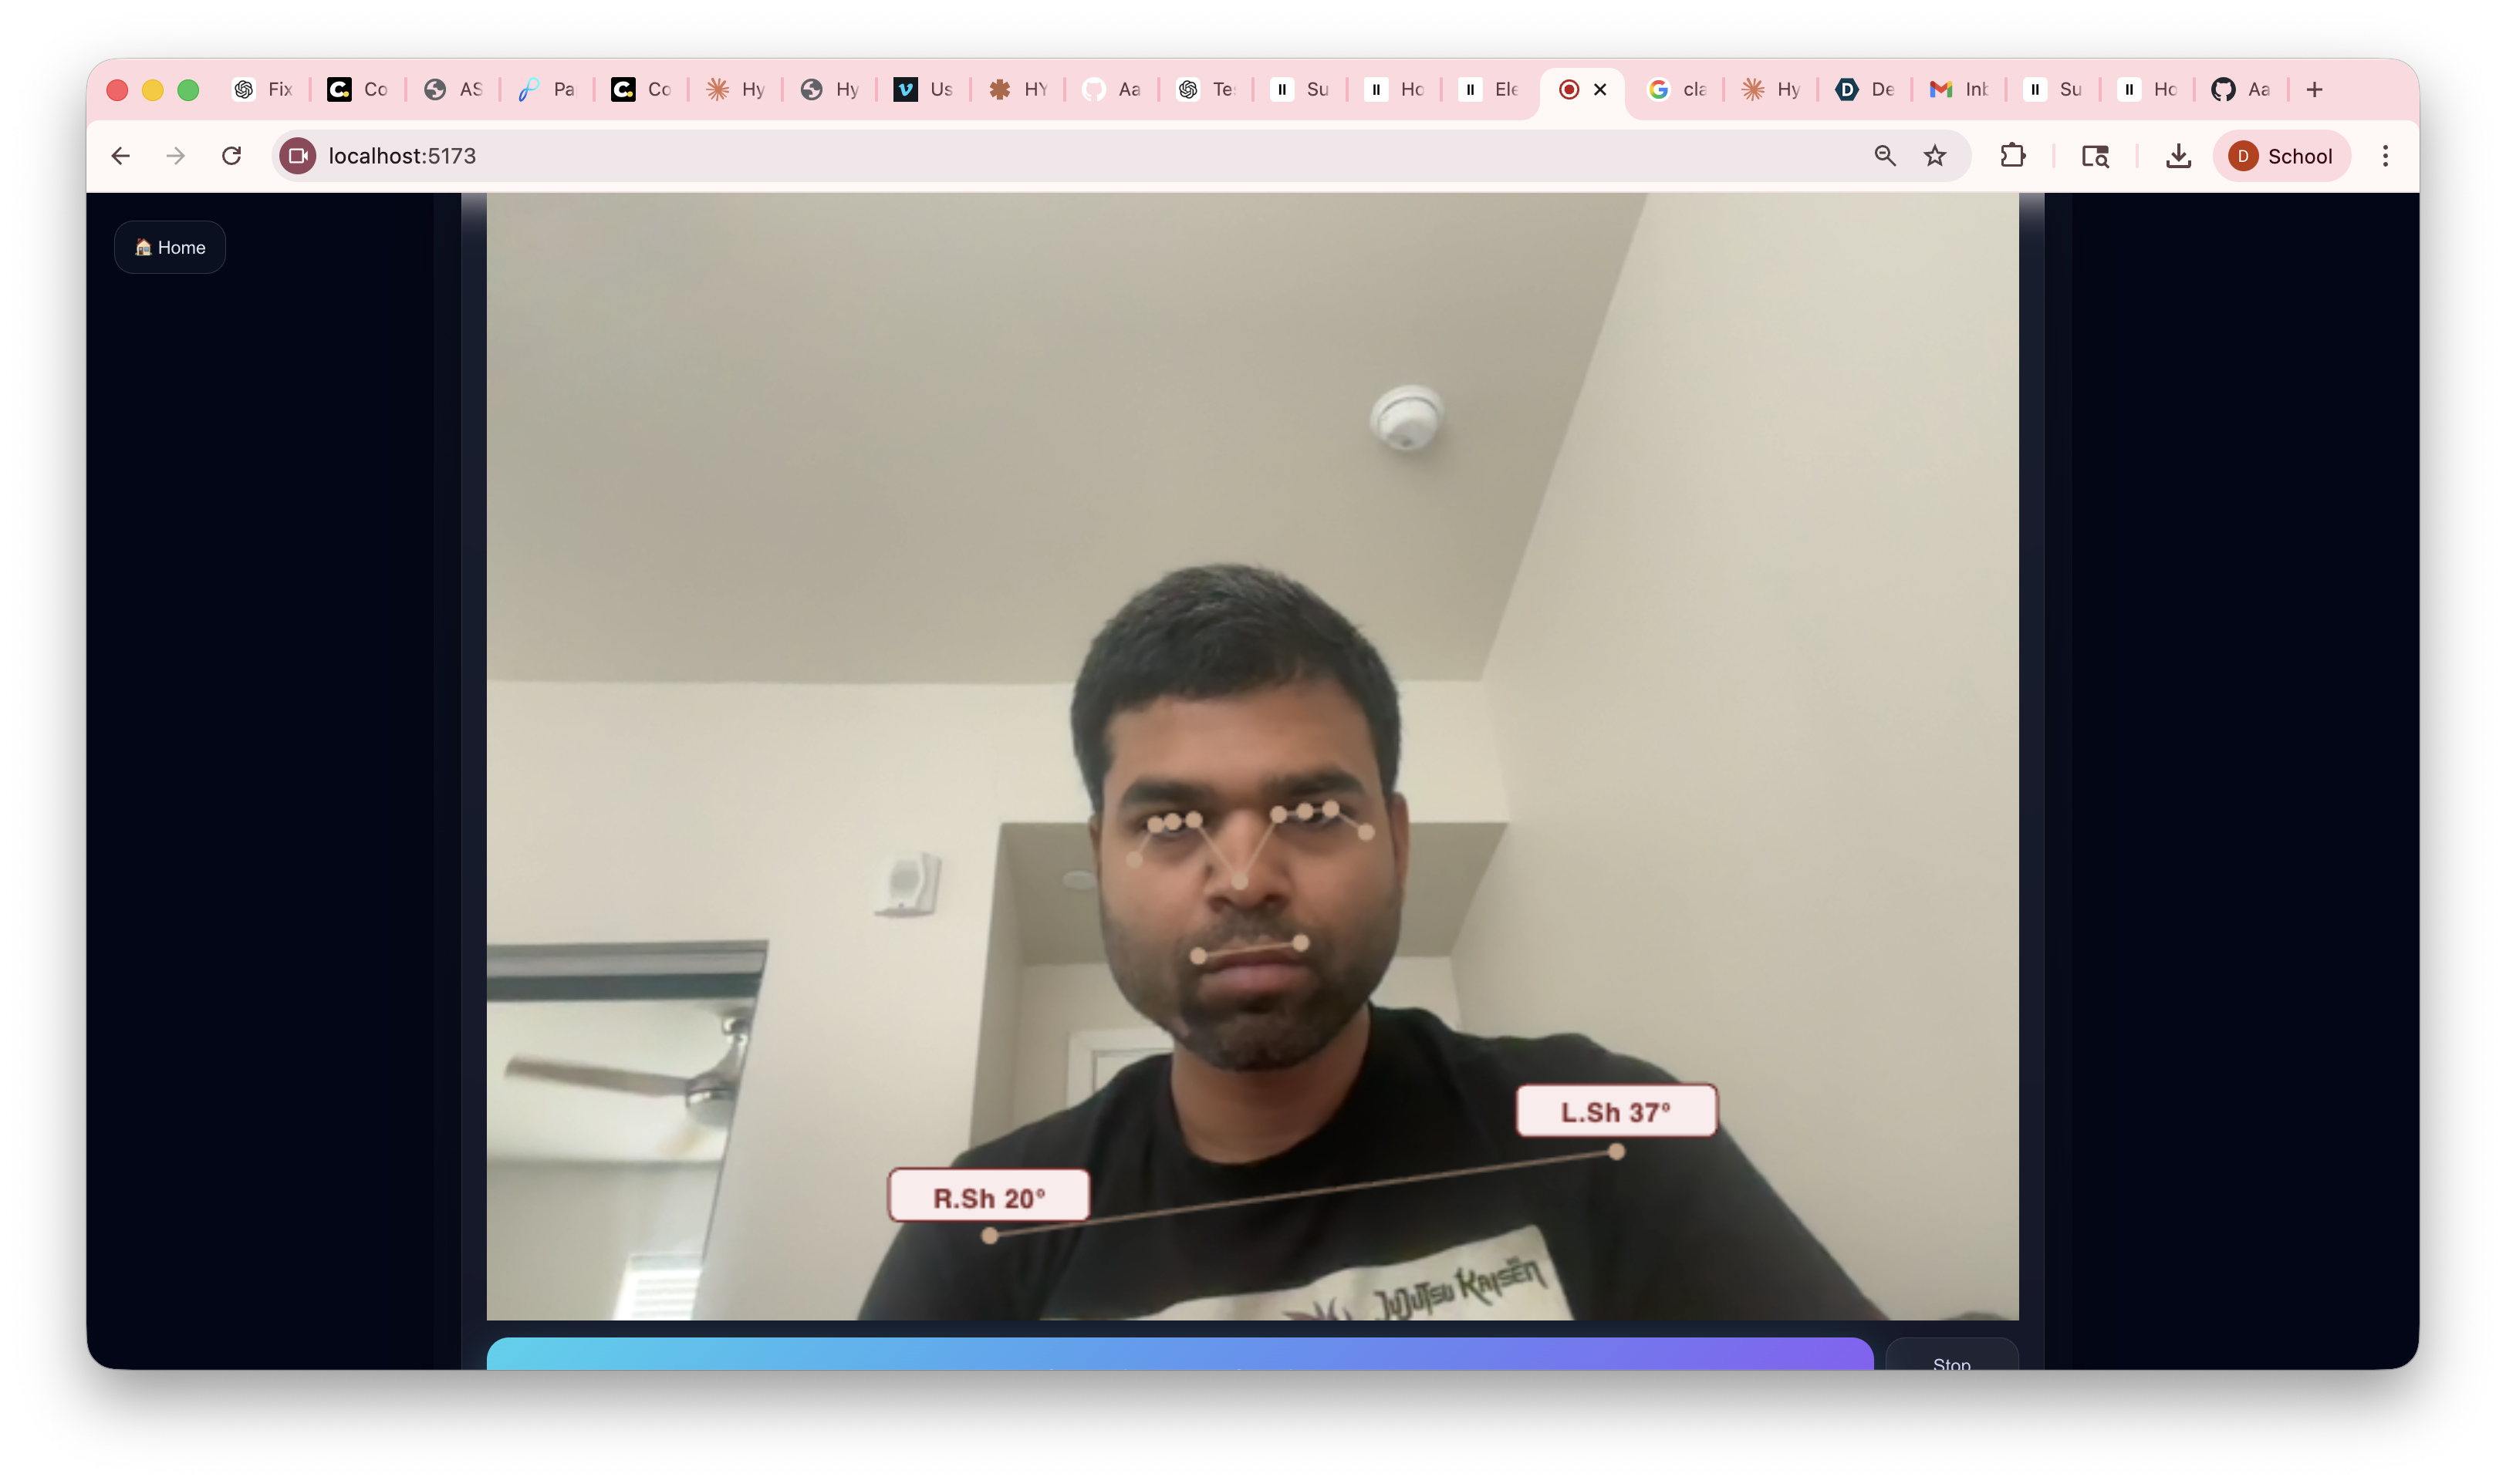Reload the localhost page
Screen dimensions: 2506x1484
(231, 156)
